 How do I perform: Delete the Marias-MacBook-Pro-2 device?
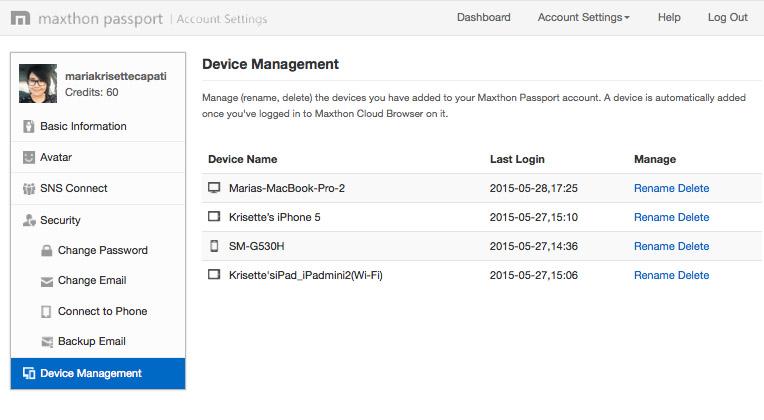click(693, 189)
